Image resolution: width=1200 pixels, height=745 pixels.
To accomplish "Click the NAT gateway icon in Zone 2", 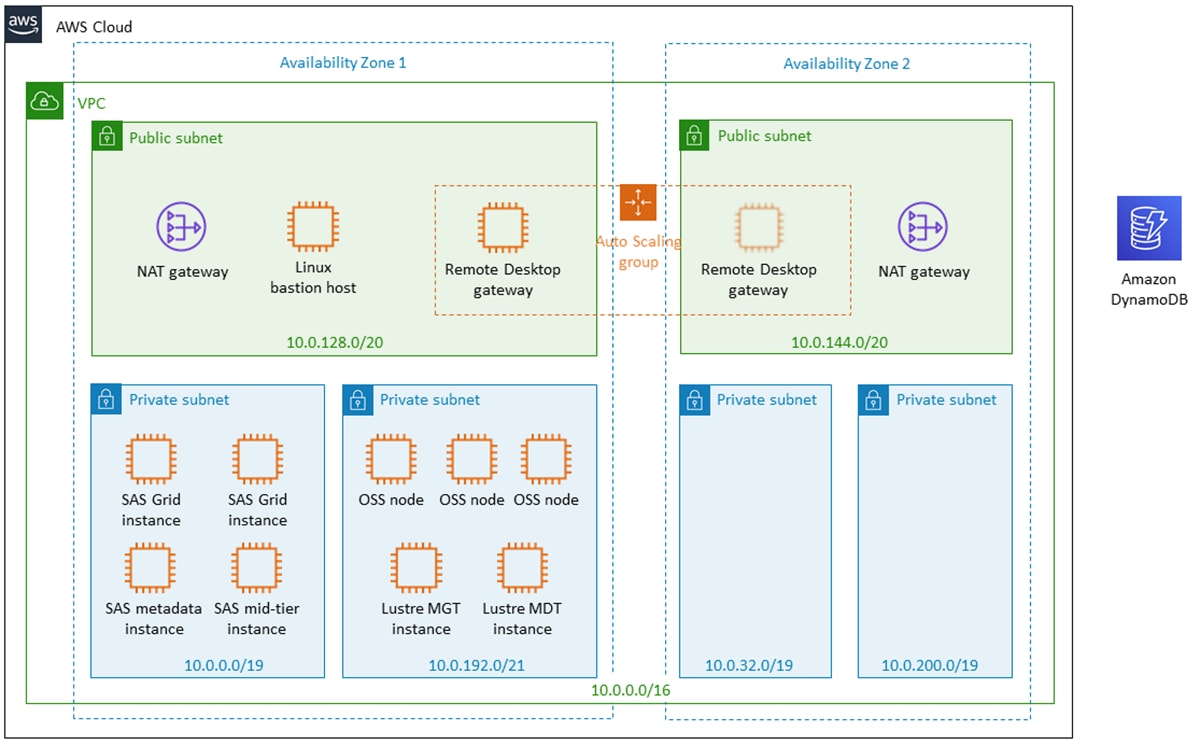I will tap(922, 227).
